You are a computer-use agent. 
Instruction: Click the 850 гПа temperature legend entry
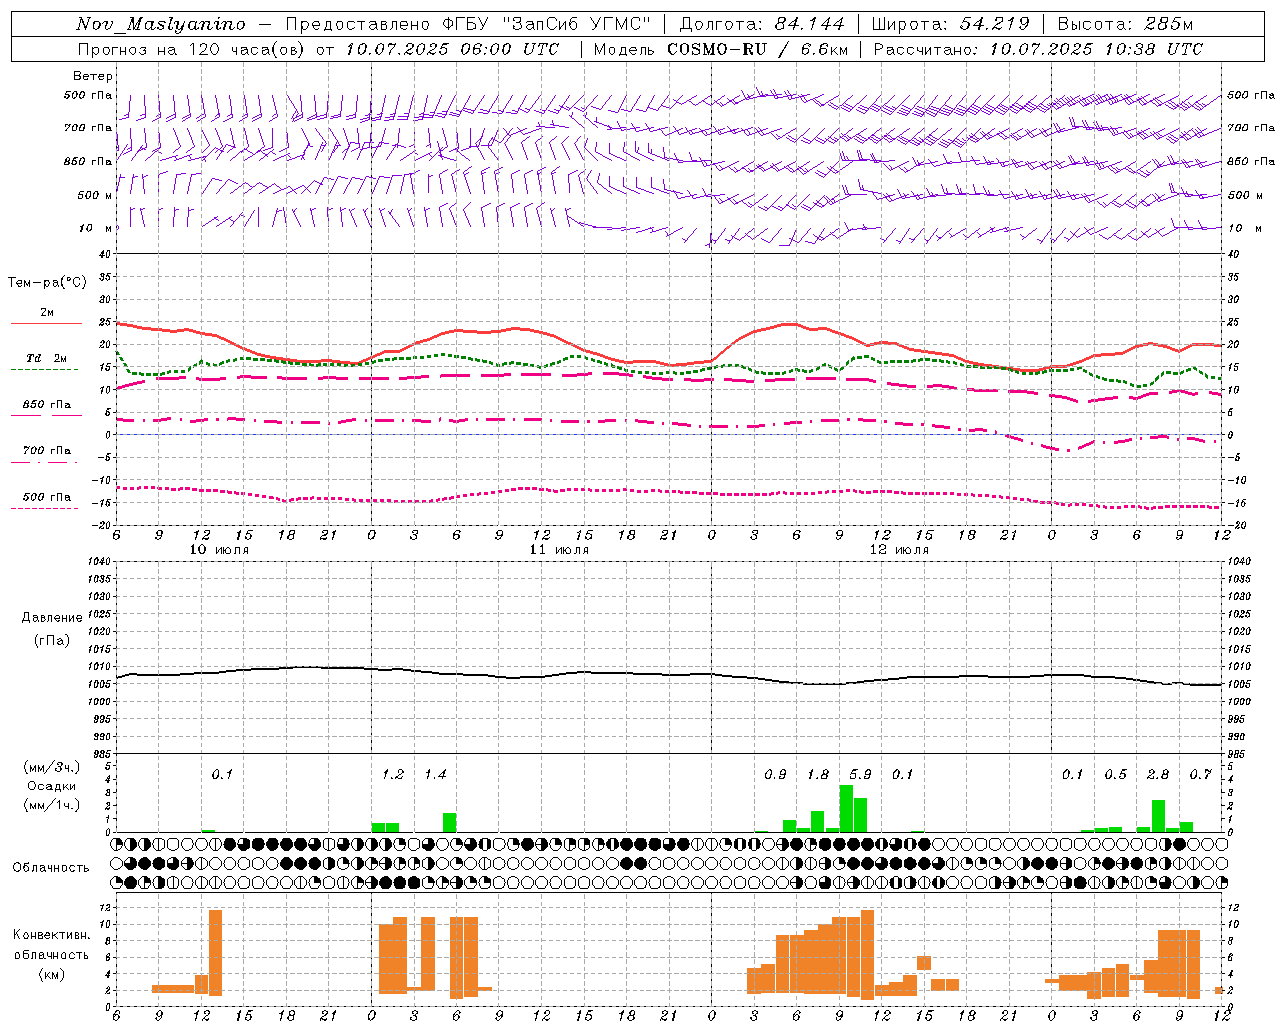pos(46,404)
